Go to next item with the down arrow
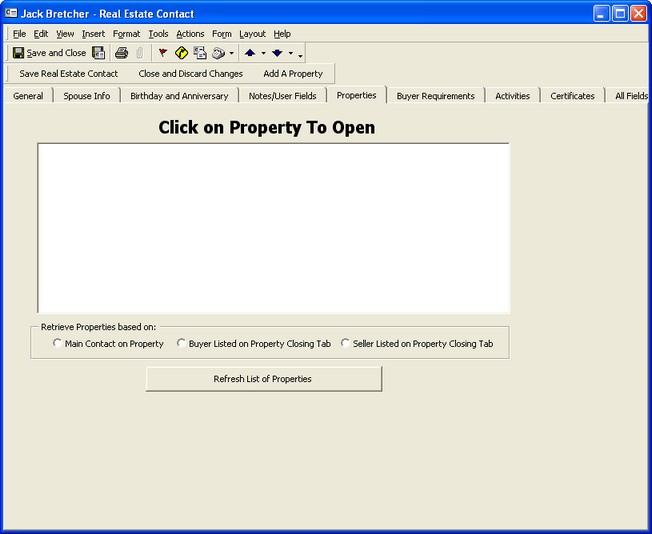652x534 pixels. (x=277, y=53)
